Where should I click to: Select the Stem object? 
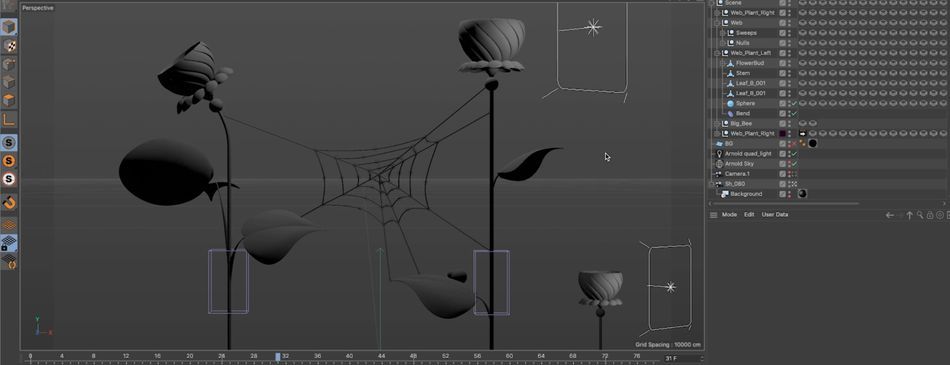click(743, 73)
